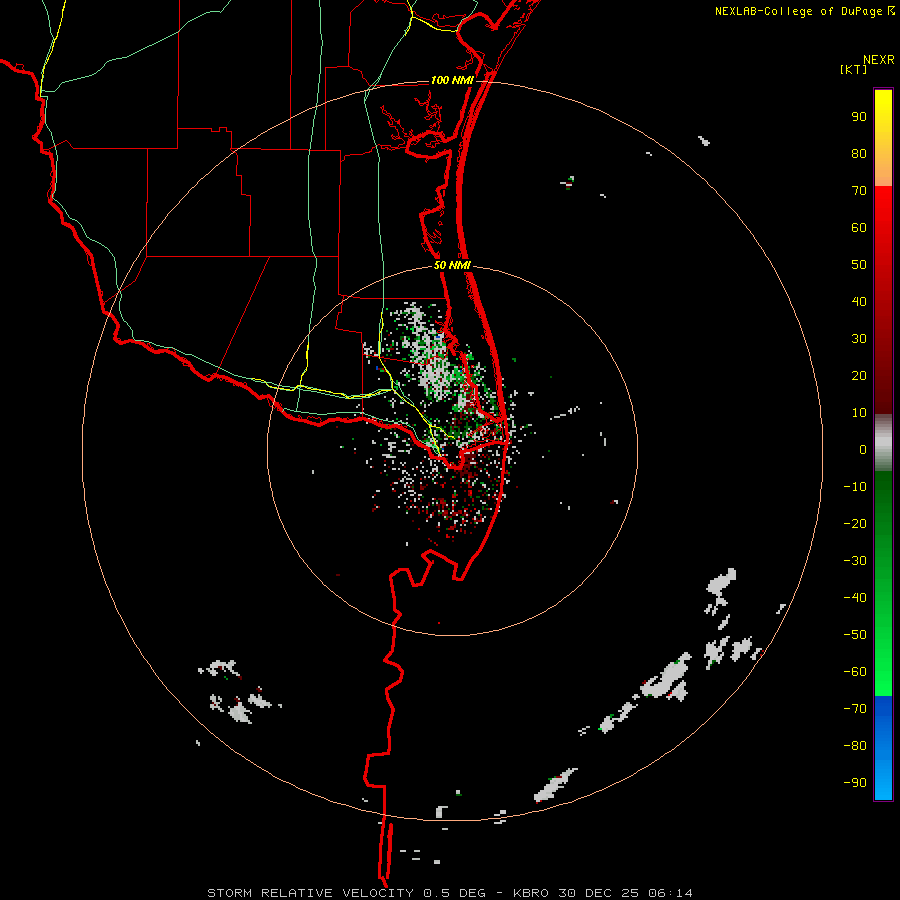The width and height of the screenshot is (900, 900).
Task: Click the -30 value on the velocity scale
Action: click(855, 561)
